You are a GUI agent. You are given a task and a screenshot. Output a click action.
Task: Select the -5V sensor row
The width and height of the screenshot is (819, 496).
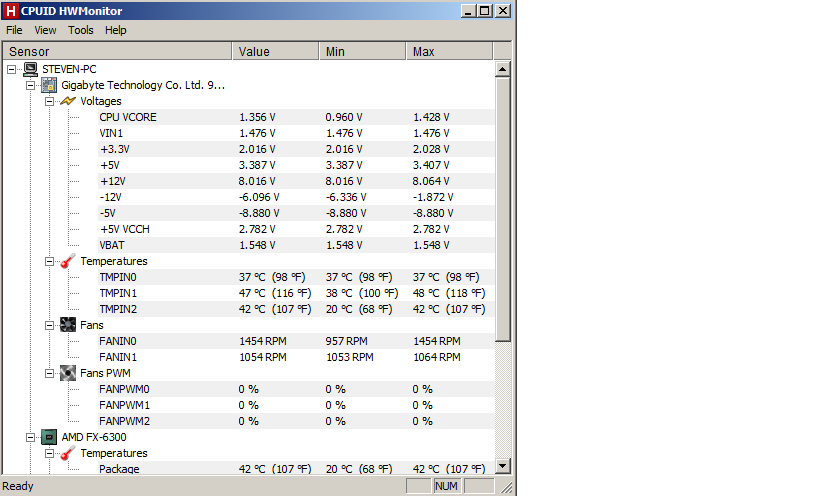296,213
